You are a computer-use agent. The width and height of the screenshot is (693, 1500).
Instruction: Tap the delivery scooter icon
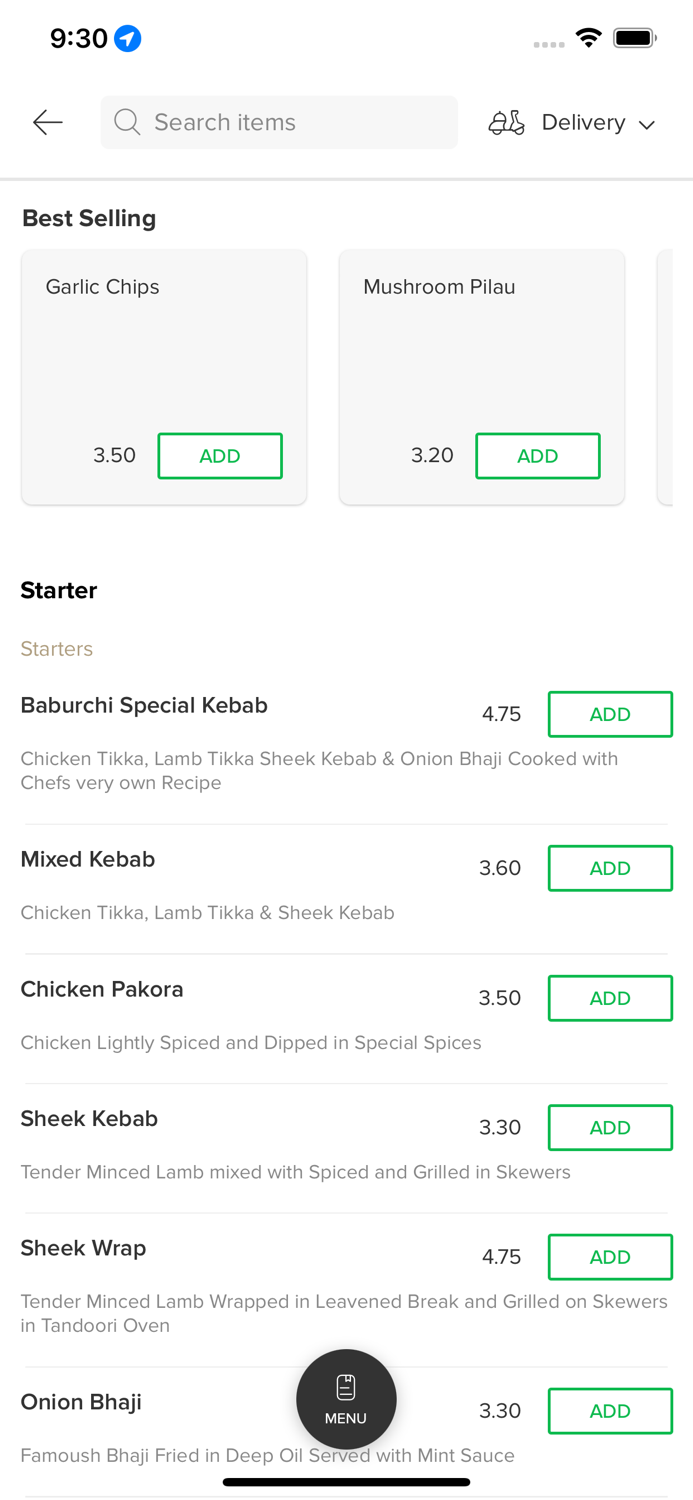(506, 122)
